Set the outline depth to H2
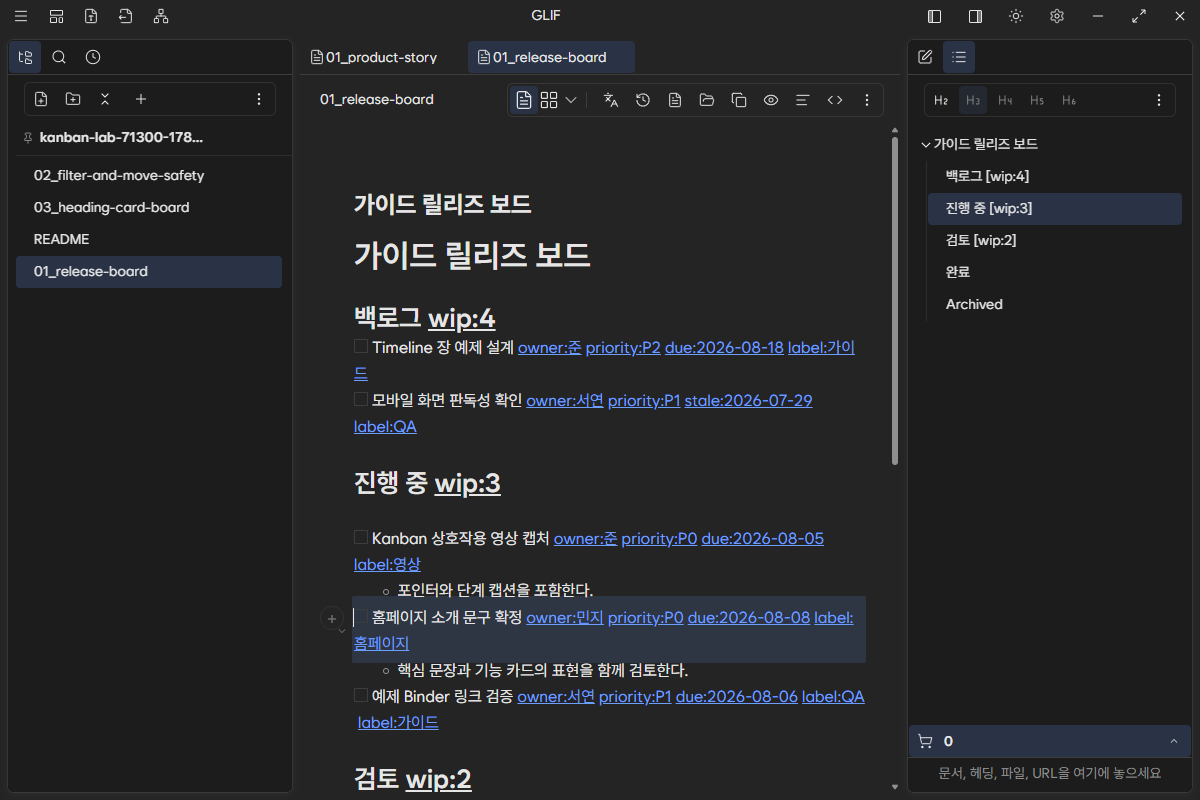Viewport: 1200px width, 800px height. click(x=941, y=100)
